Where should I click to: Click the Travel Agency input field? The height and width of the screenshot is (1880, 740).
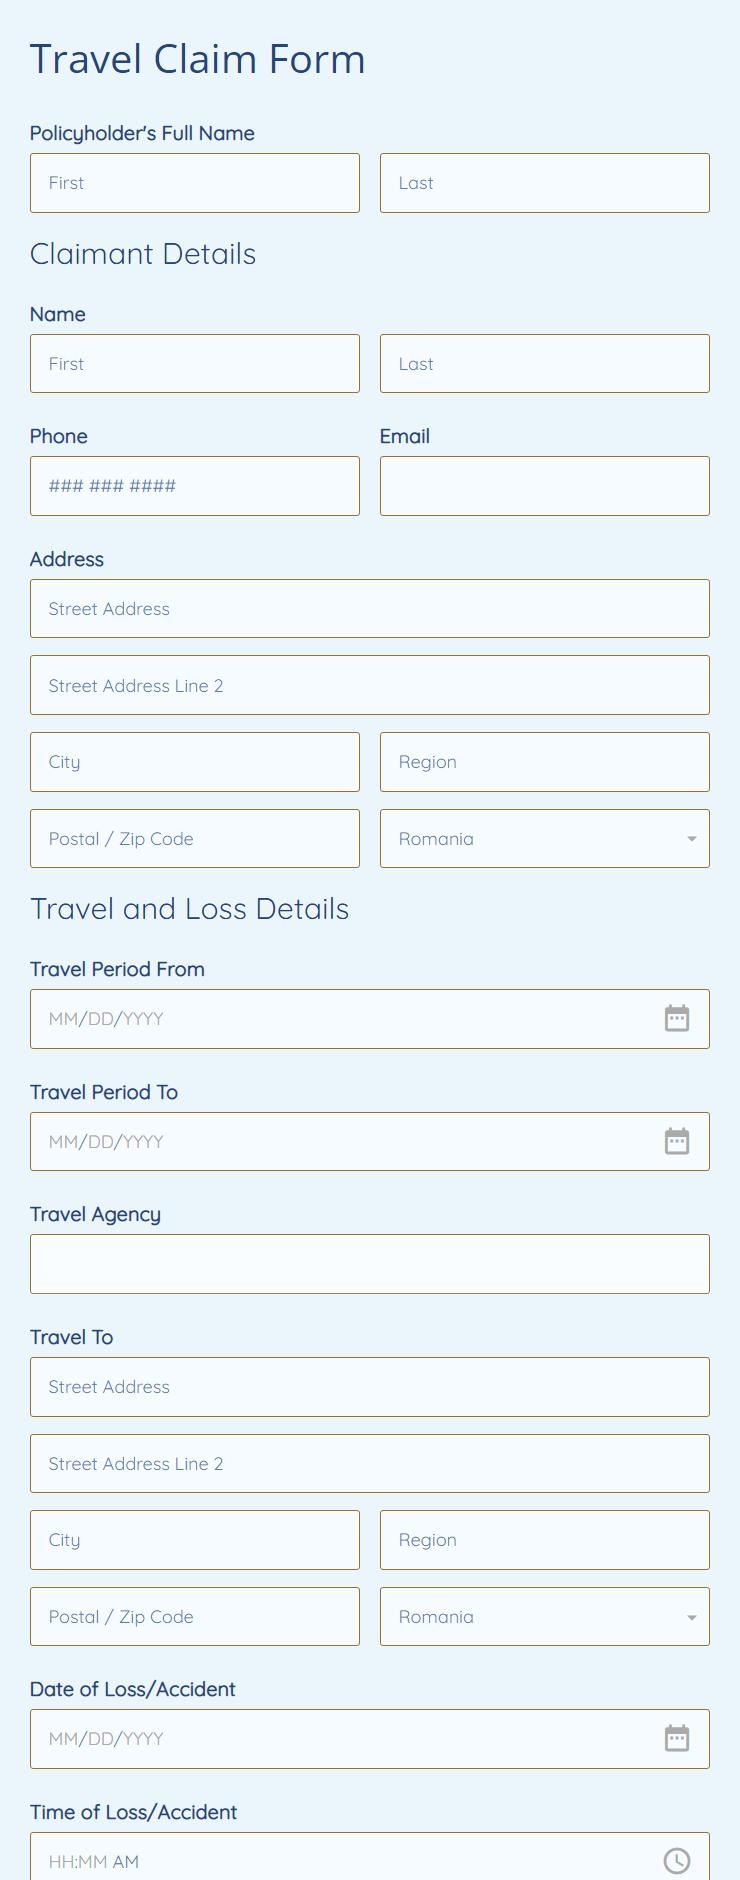pos(369,1263)
